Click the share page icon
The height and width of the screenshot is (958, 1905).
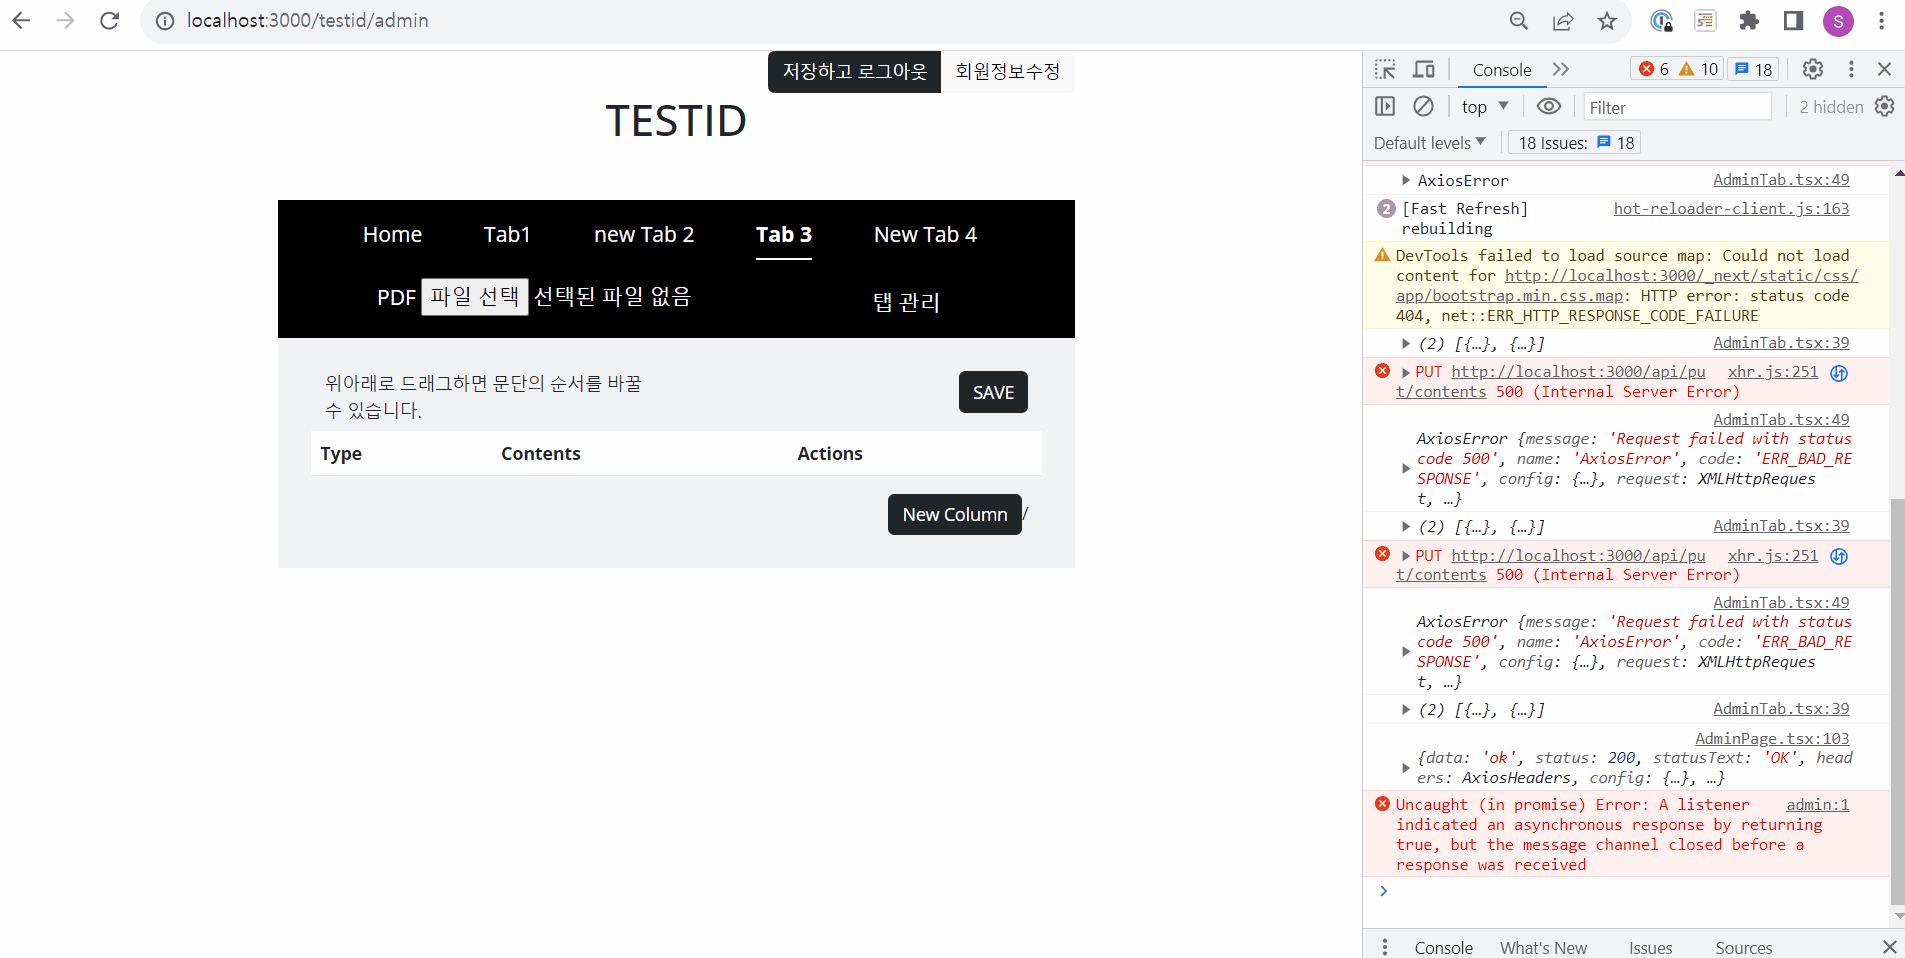(x=1562, y=21)
